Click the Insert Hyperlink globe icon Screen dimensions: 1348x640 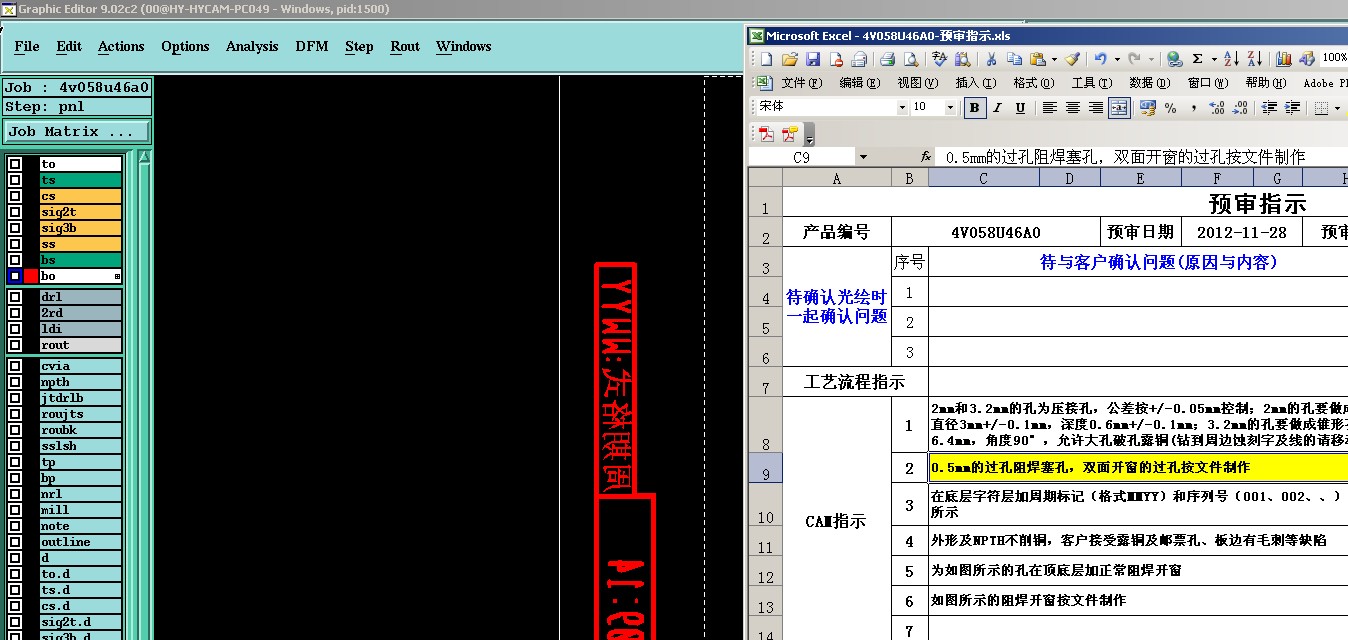coord(1175,59)
